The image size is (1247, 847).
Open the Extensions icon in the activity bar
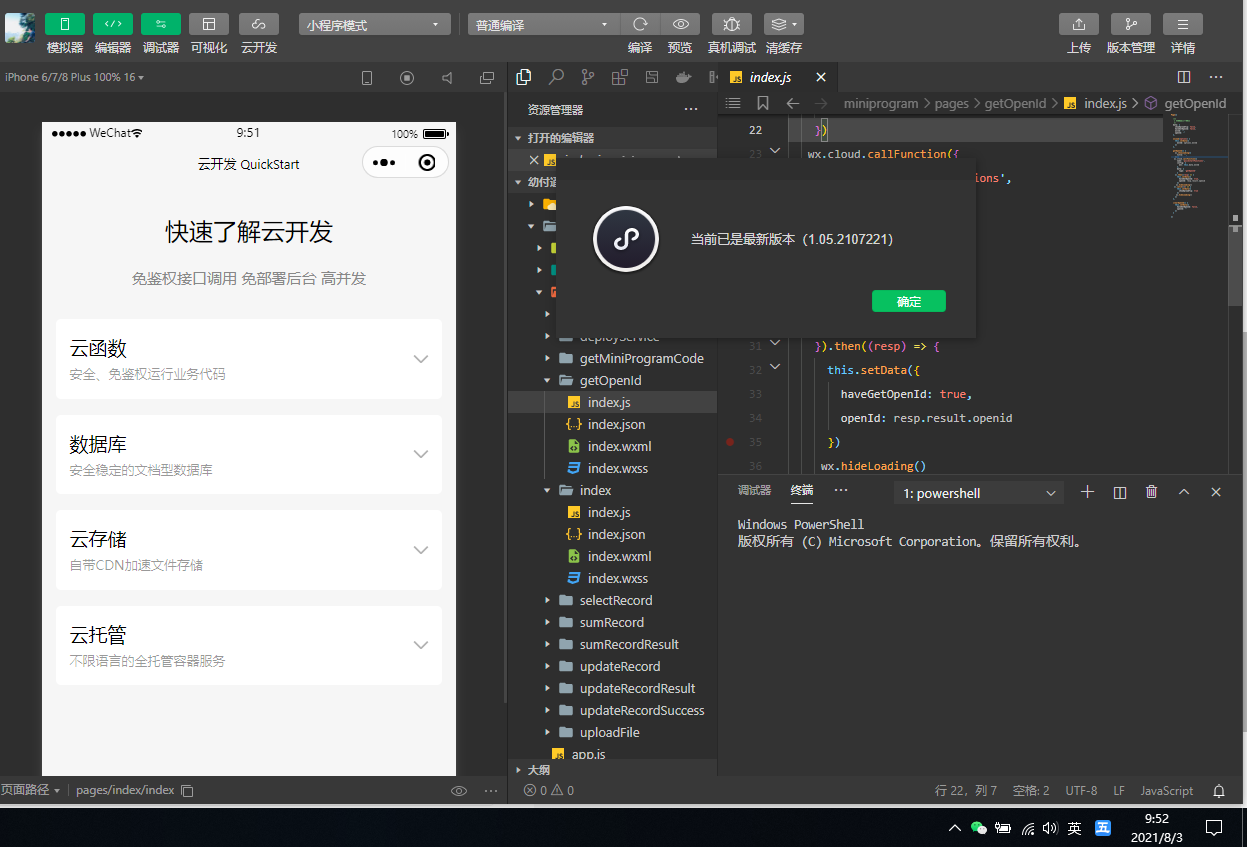tap(620, 76)
